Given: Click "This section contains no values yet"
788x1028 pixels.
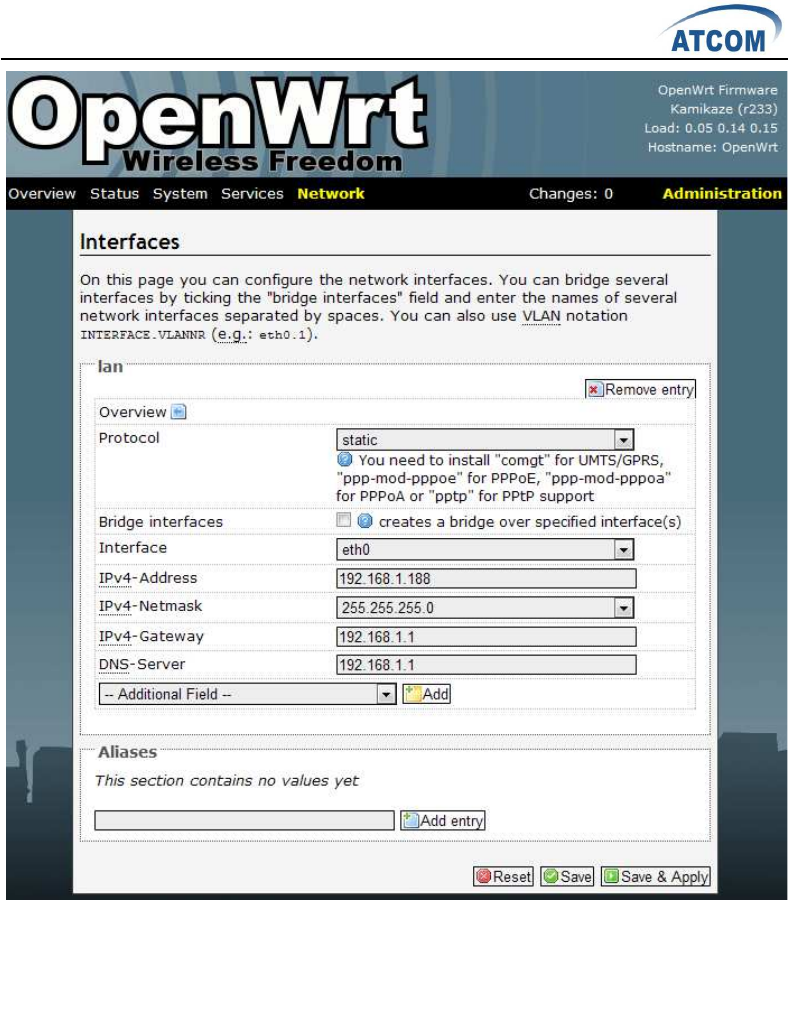Looking at the screenshot, I should point(227,781).
